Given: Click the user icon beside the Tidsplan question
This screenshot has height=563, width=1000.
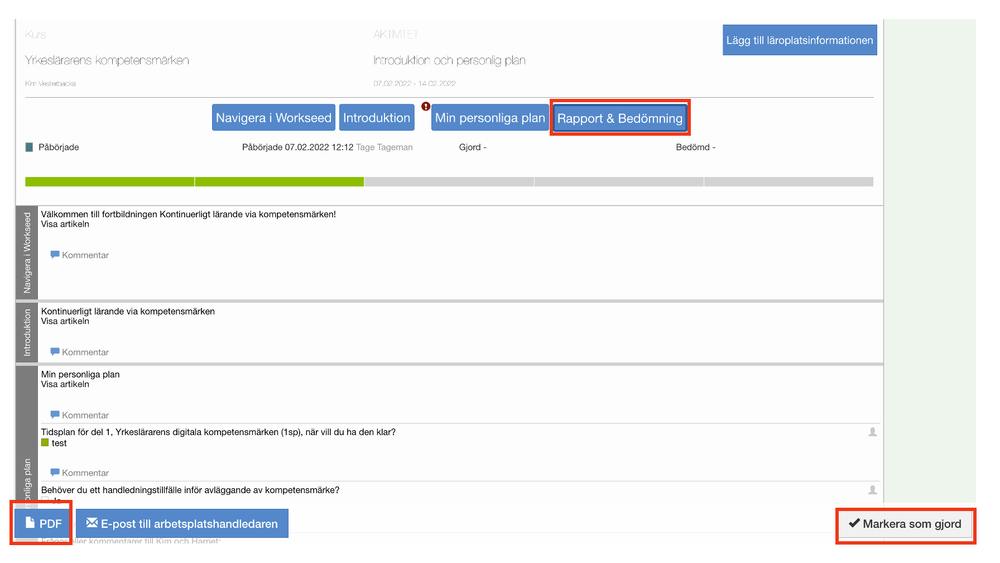Looking at the screenshot, I should (872, 432).
